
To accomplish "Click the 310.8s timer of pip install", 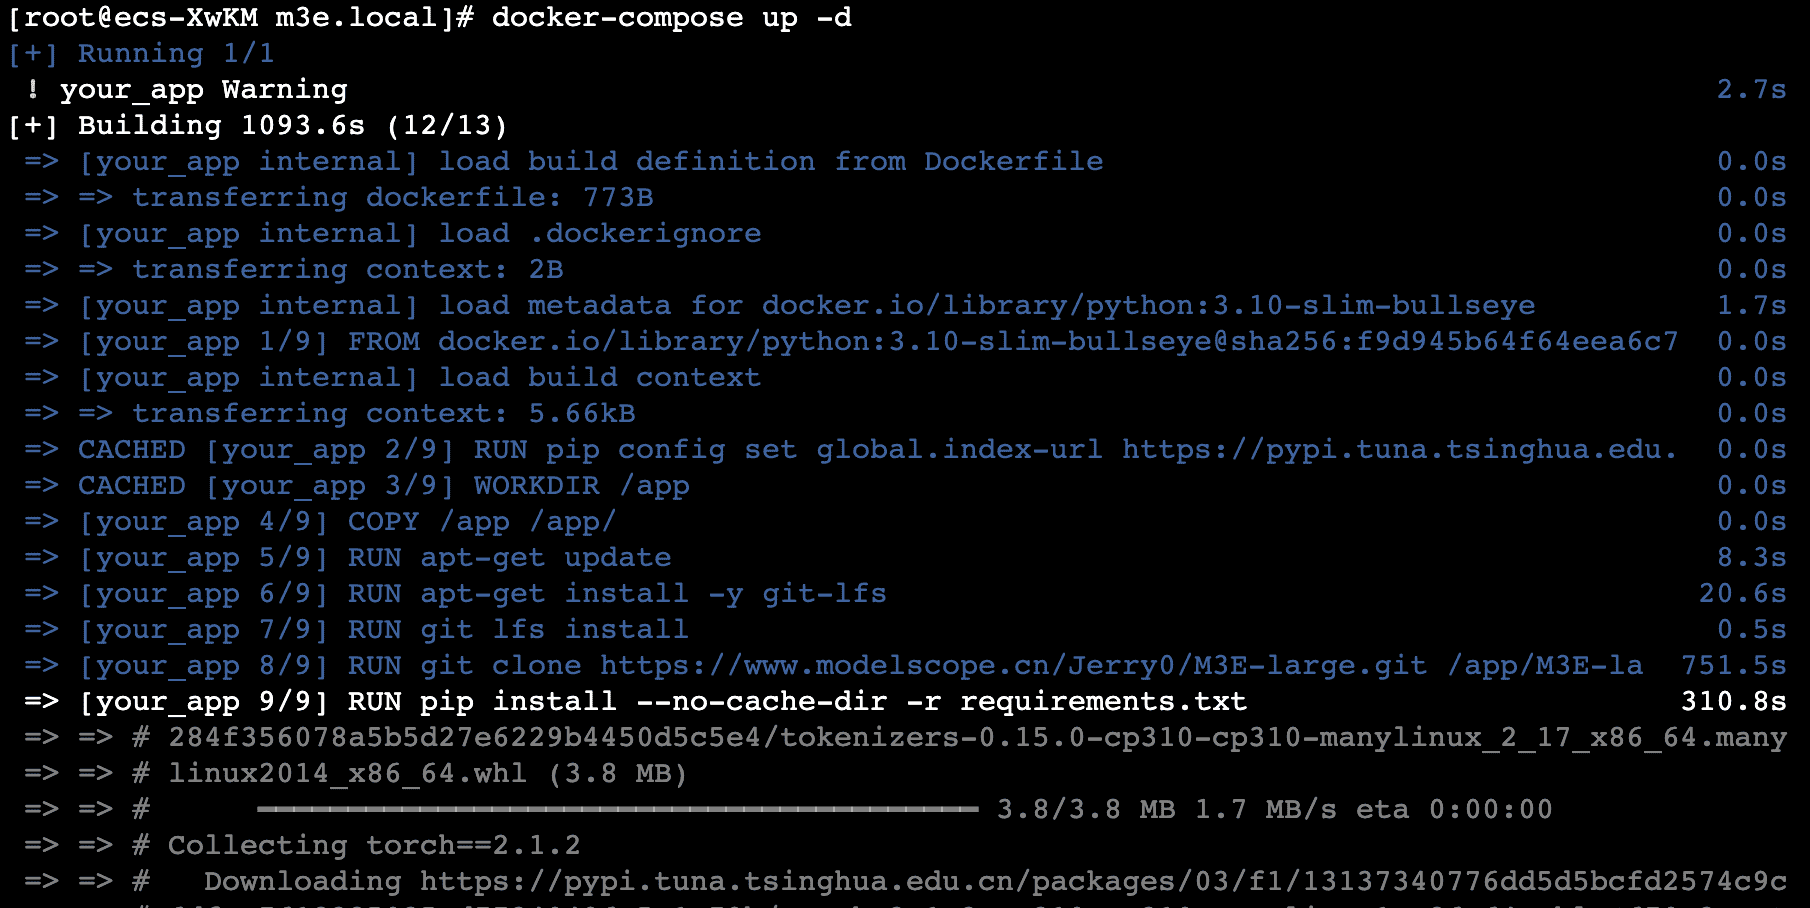I will 1733,702.
